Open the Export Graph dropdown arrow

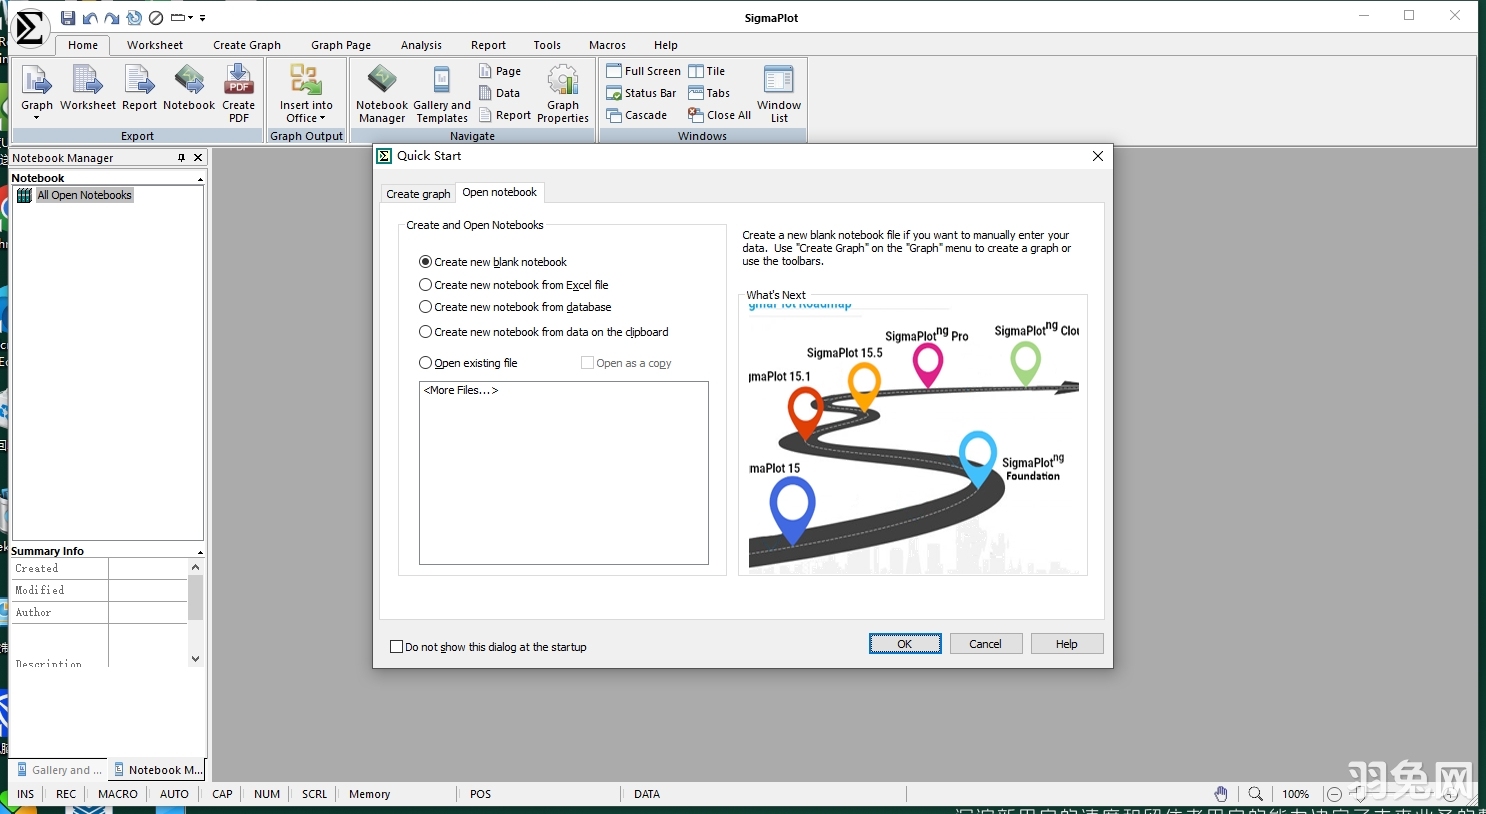pyautogui.click(x=37, y=118)
